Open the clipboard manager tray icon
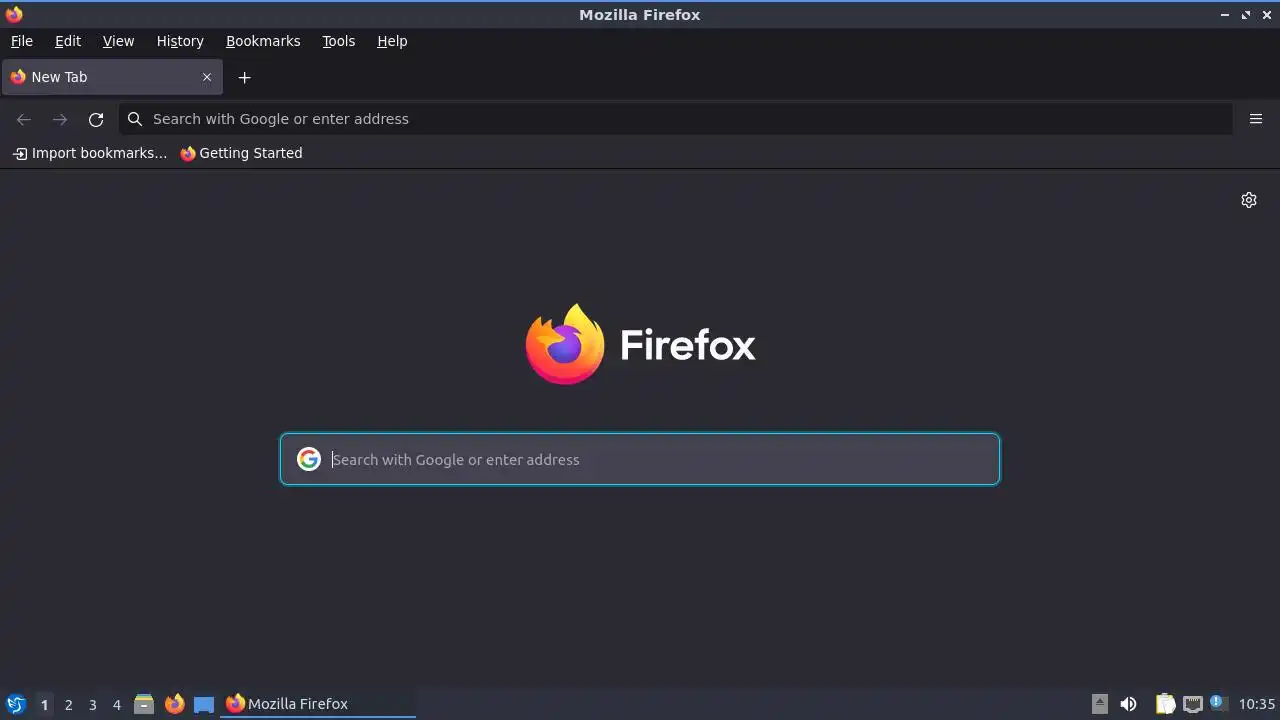This screenshot has width=1280, height=720. [1165, 704]
